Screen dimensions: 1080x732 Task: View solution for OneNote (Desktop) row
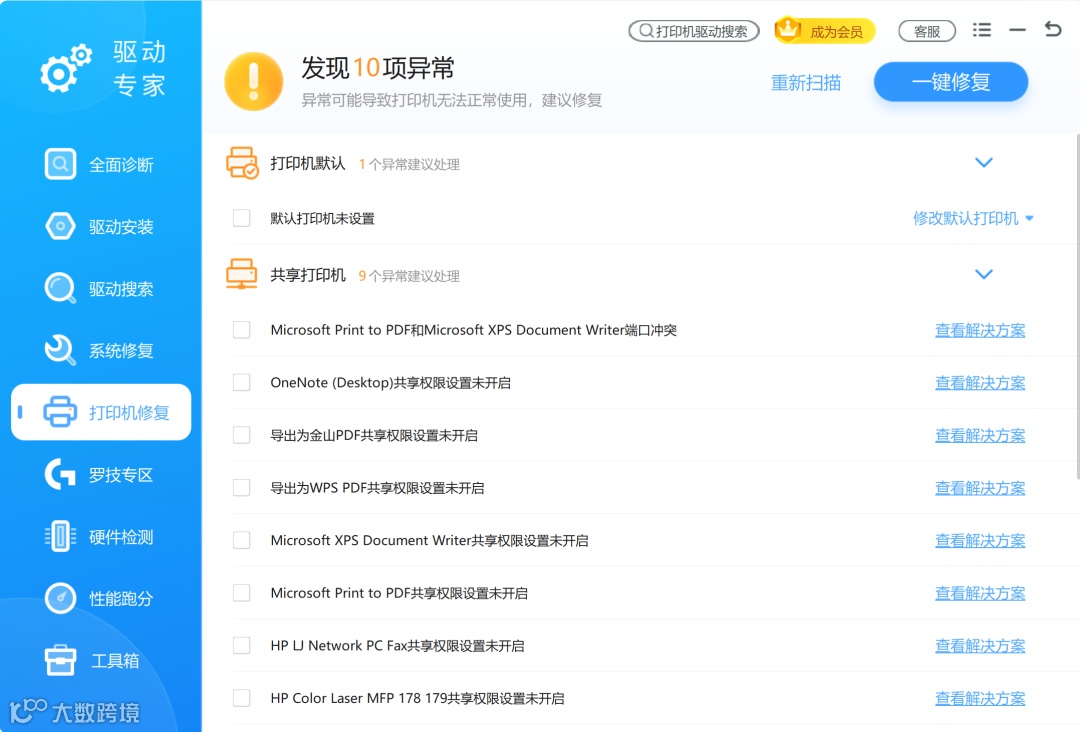coord(979,382)
